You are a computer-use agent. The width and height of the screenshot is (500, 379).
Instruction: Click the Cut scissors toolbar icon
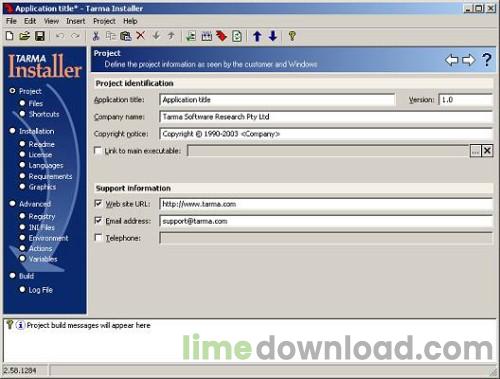[x=96, y=36]
